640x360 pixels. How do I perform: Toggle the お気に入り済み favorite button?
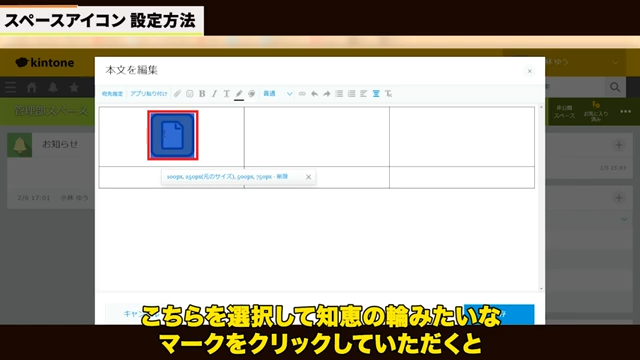(x=596, y=111)
